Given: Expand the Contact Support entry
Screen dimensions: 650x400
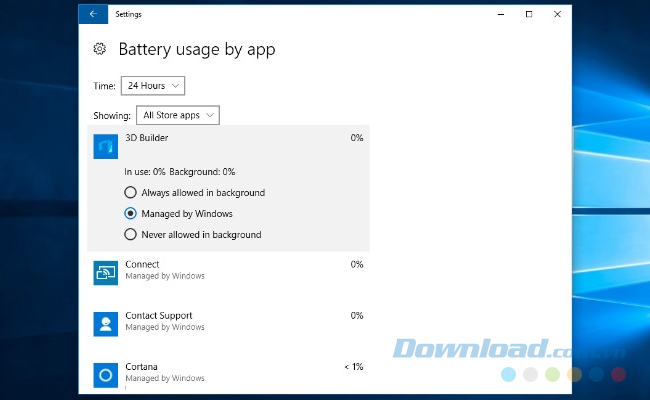Looking at the screenshot, I should pyautogui.click(x=228, y=321).
